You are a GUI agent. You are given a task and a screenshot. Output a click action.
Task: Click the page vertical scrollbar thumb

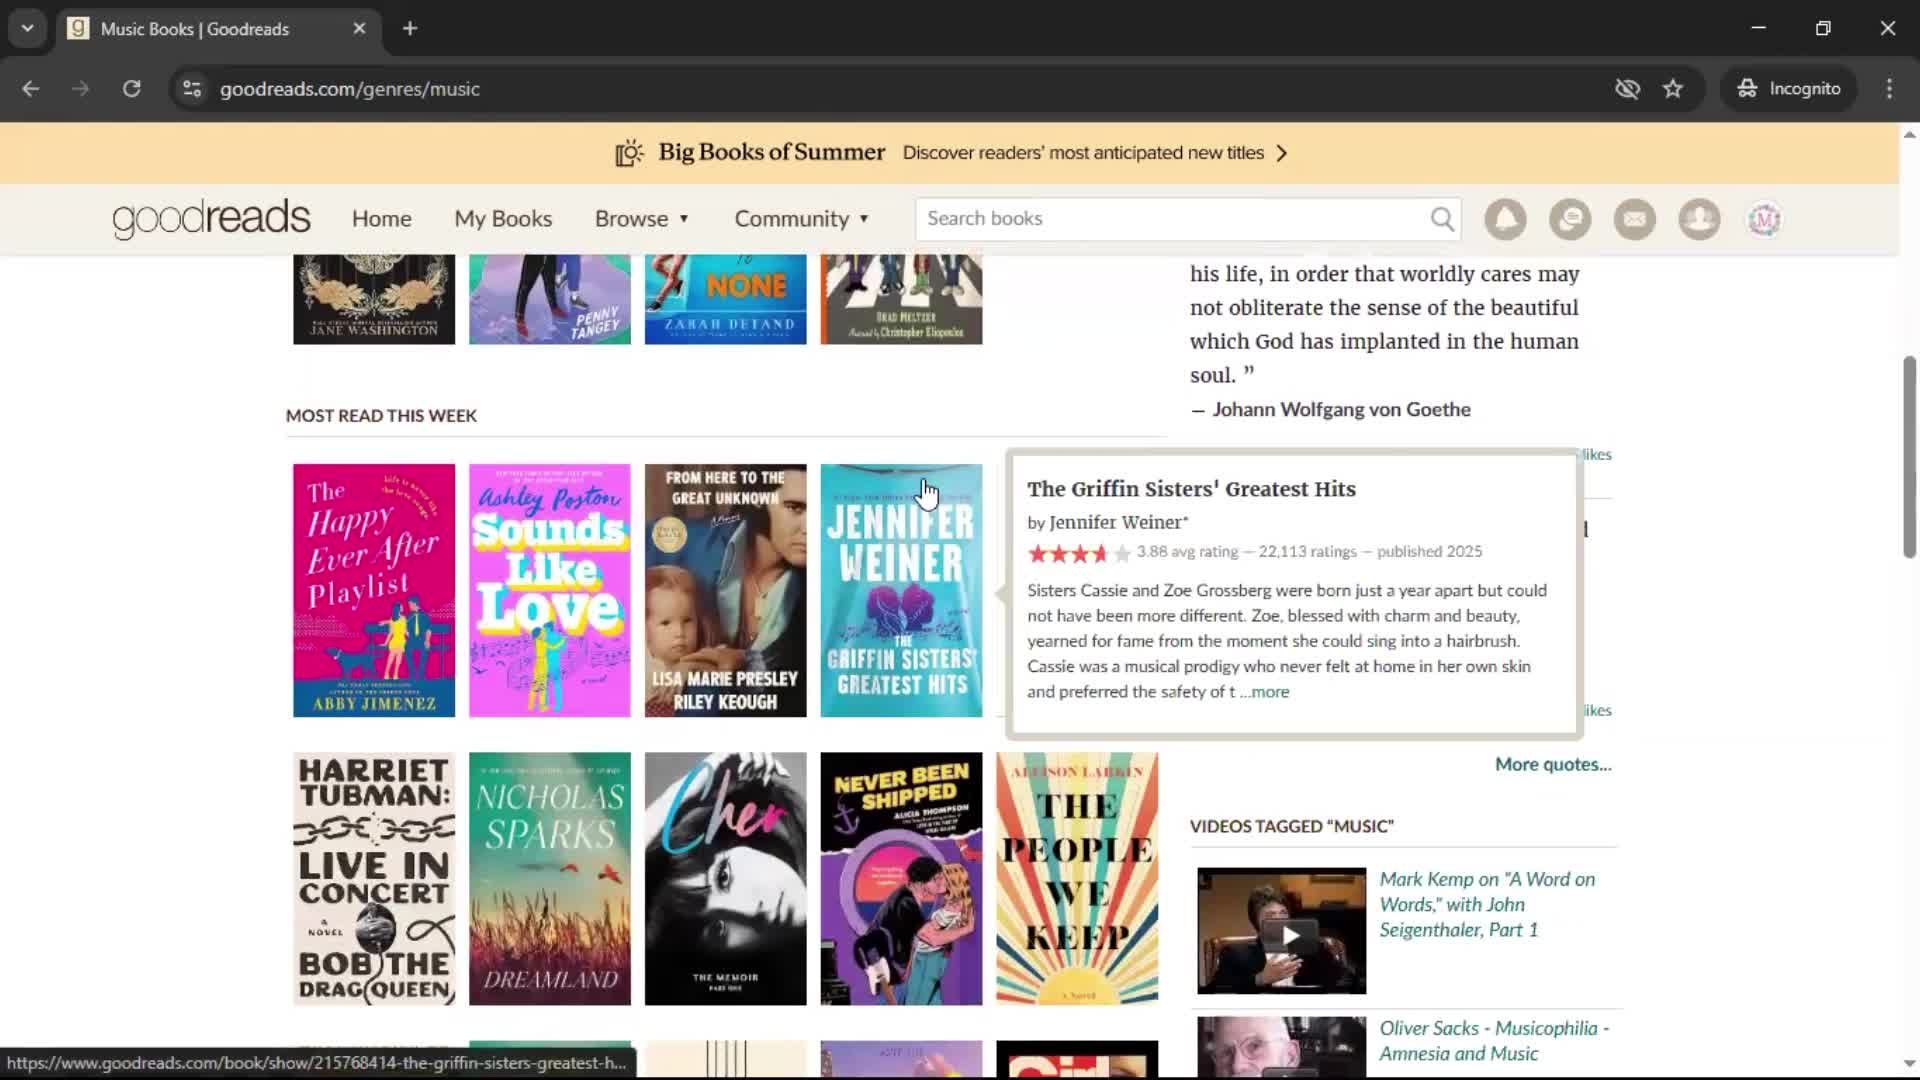(1909, 456)
